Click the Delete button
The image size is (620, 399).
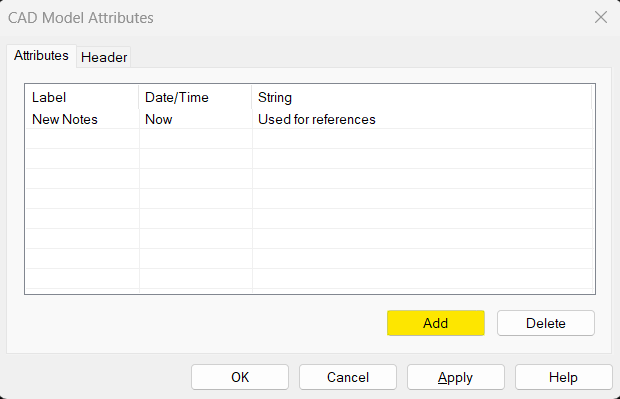[x=546, y=323]
